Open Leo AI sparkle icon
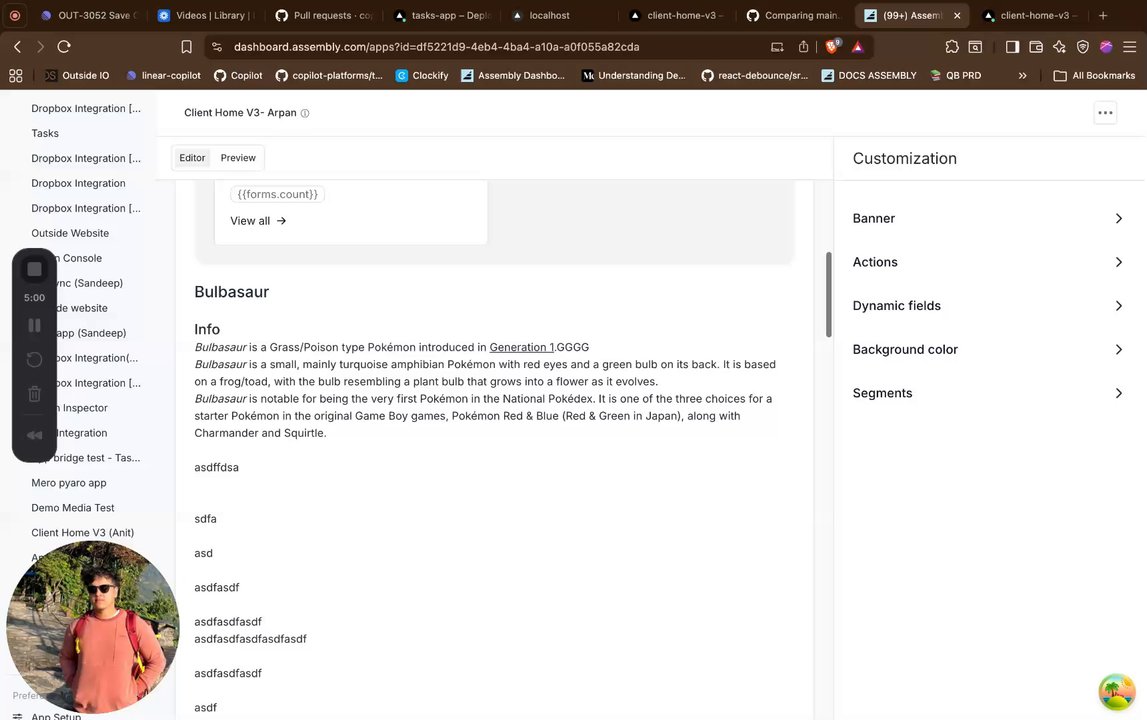Viewport: 1147px width, 720px height. 1059,47
